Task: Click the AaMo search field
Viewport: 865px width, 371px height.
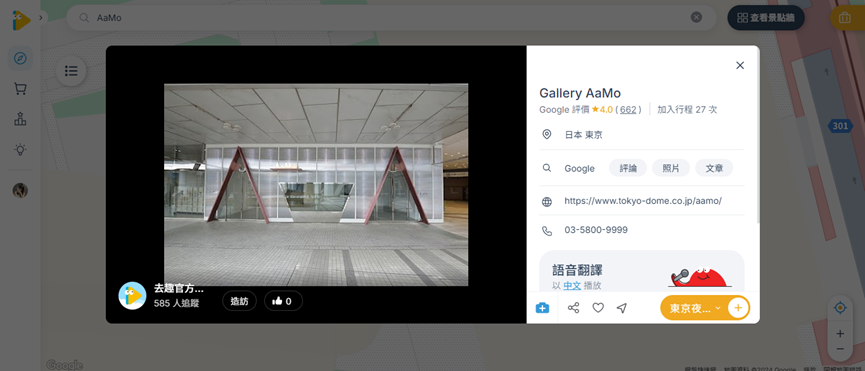Action: (x=391, y=18)
